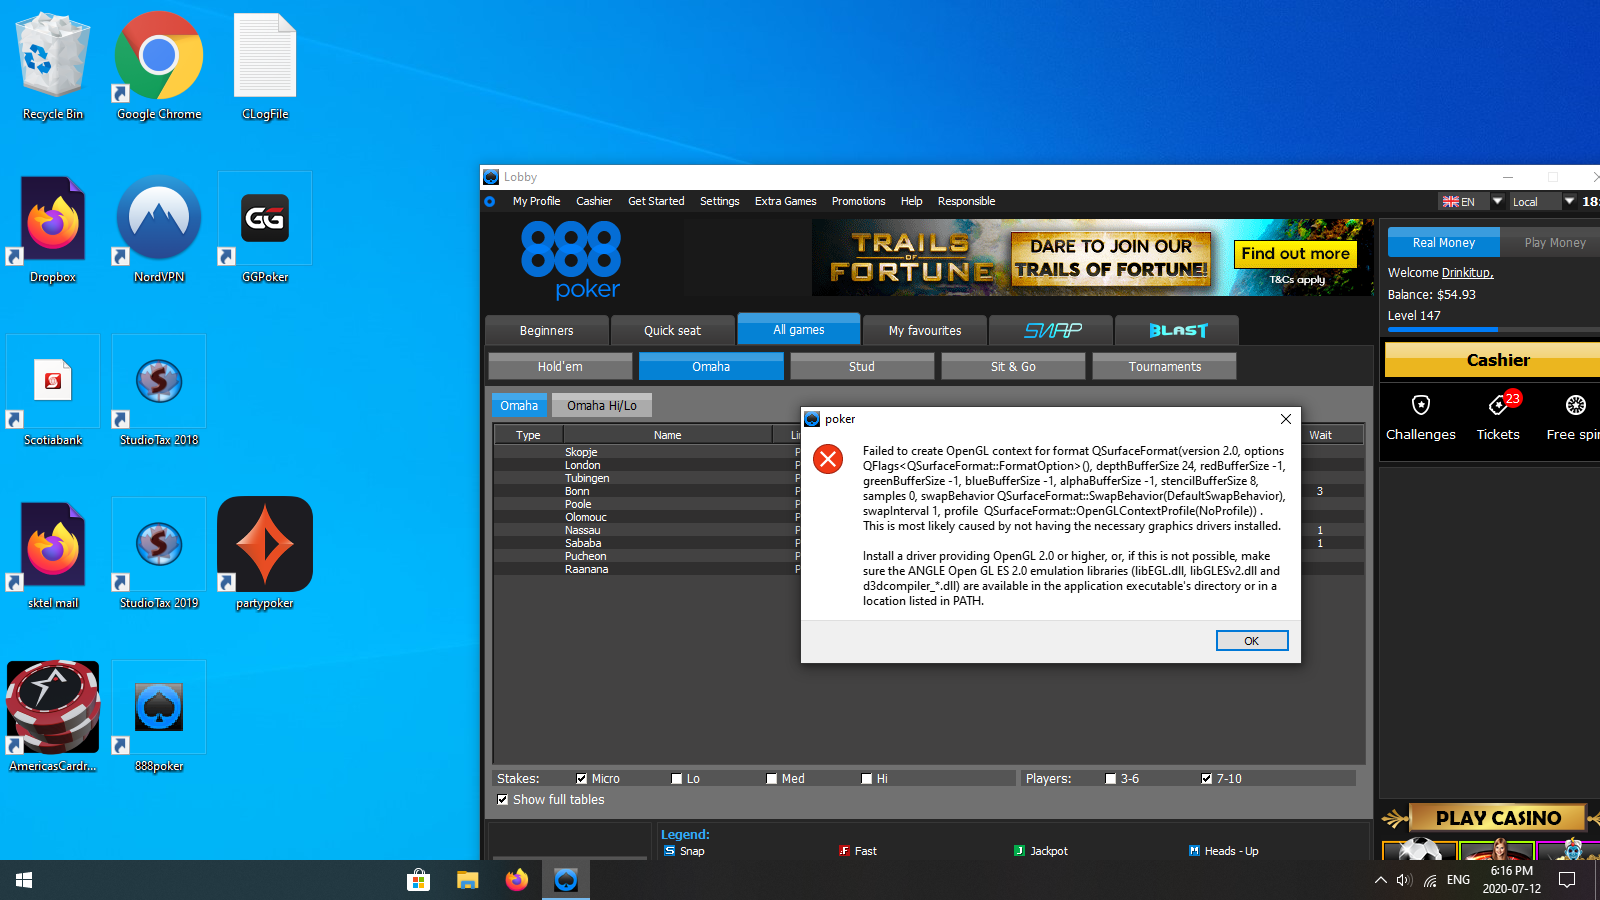Open the My favourites tab
Screen dimensions: 1600x900
coord(925,330)
